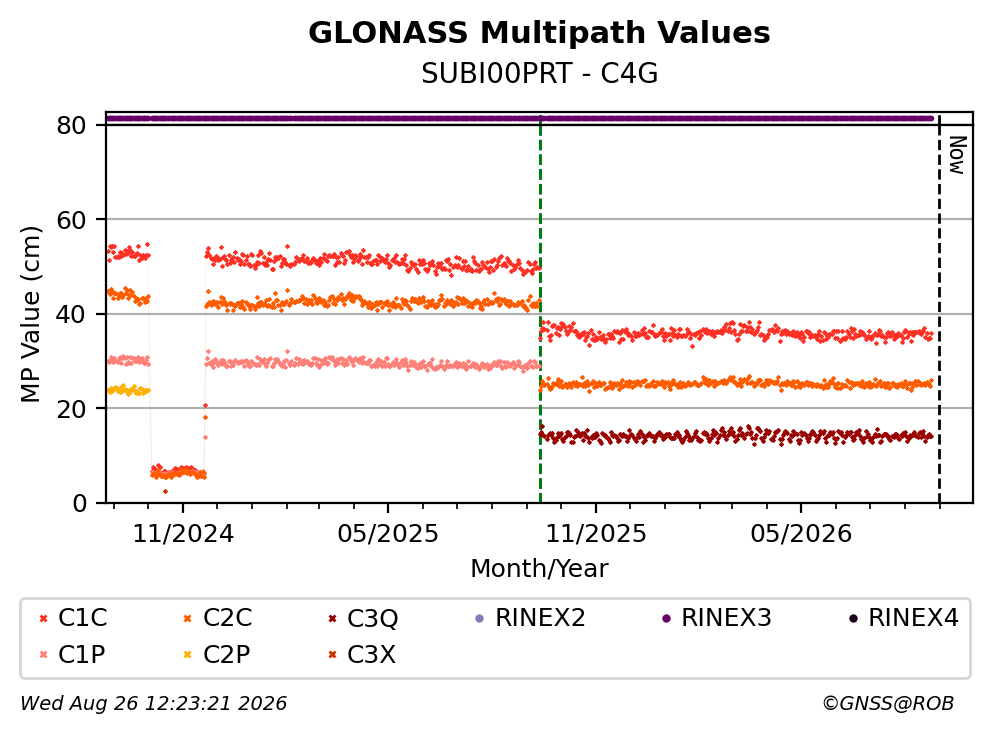Click the 11/2025 x-axis tick label

click(x=596, y=534)
